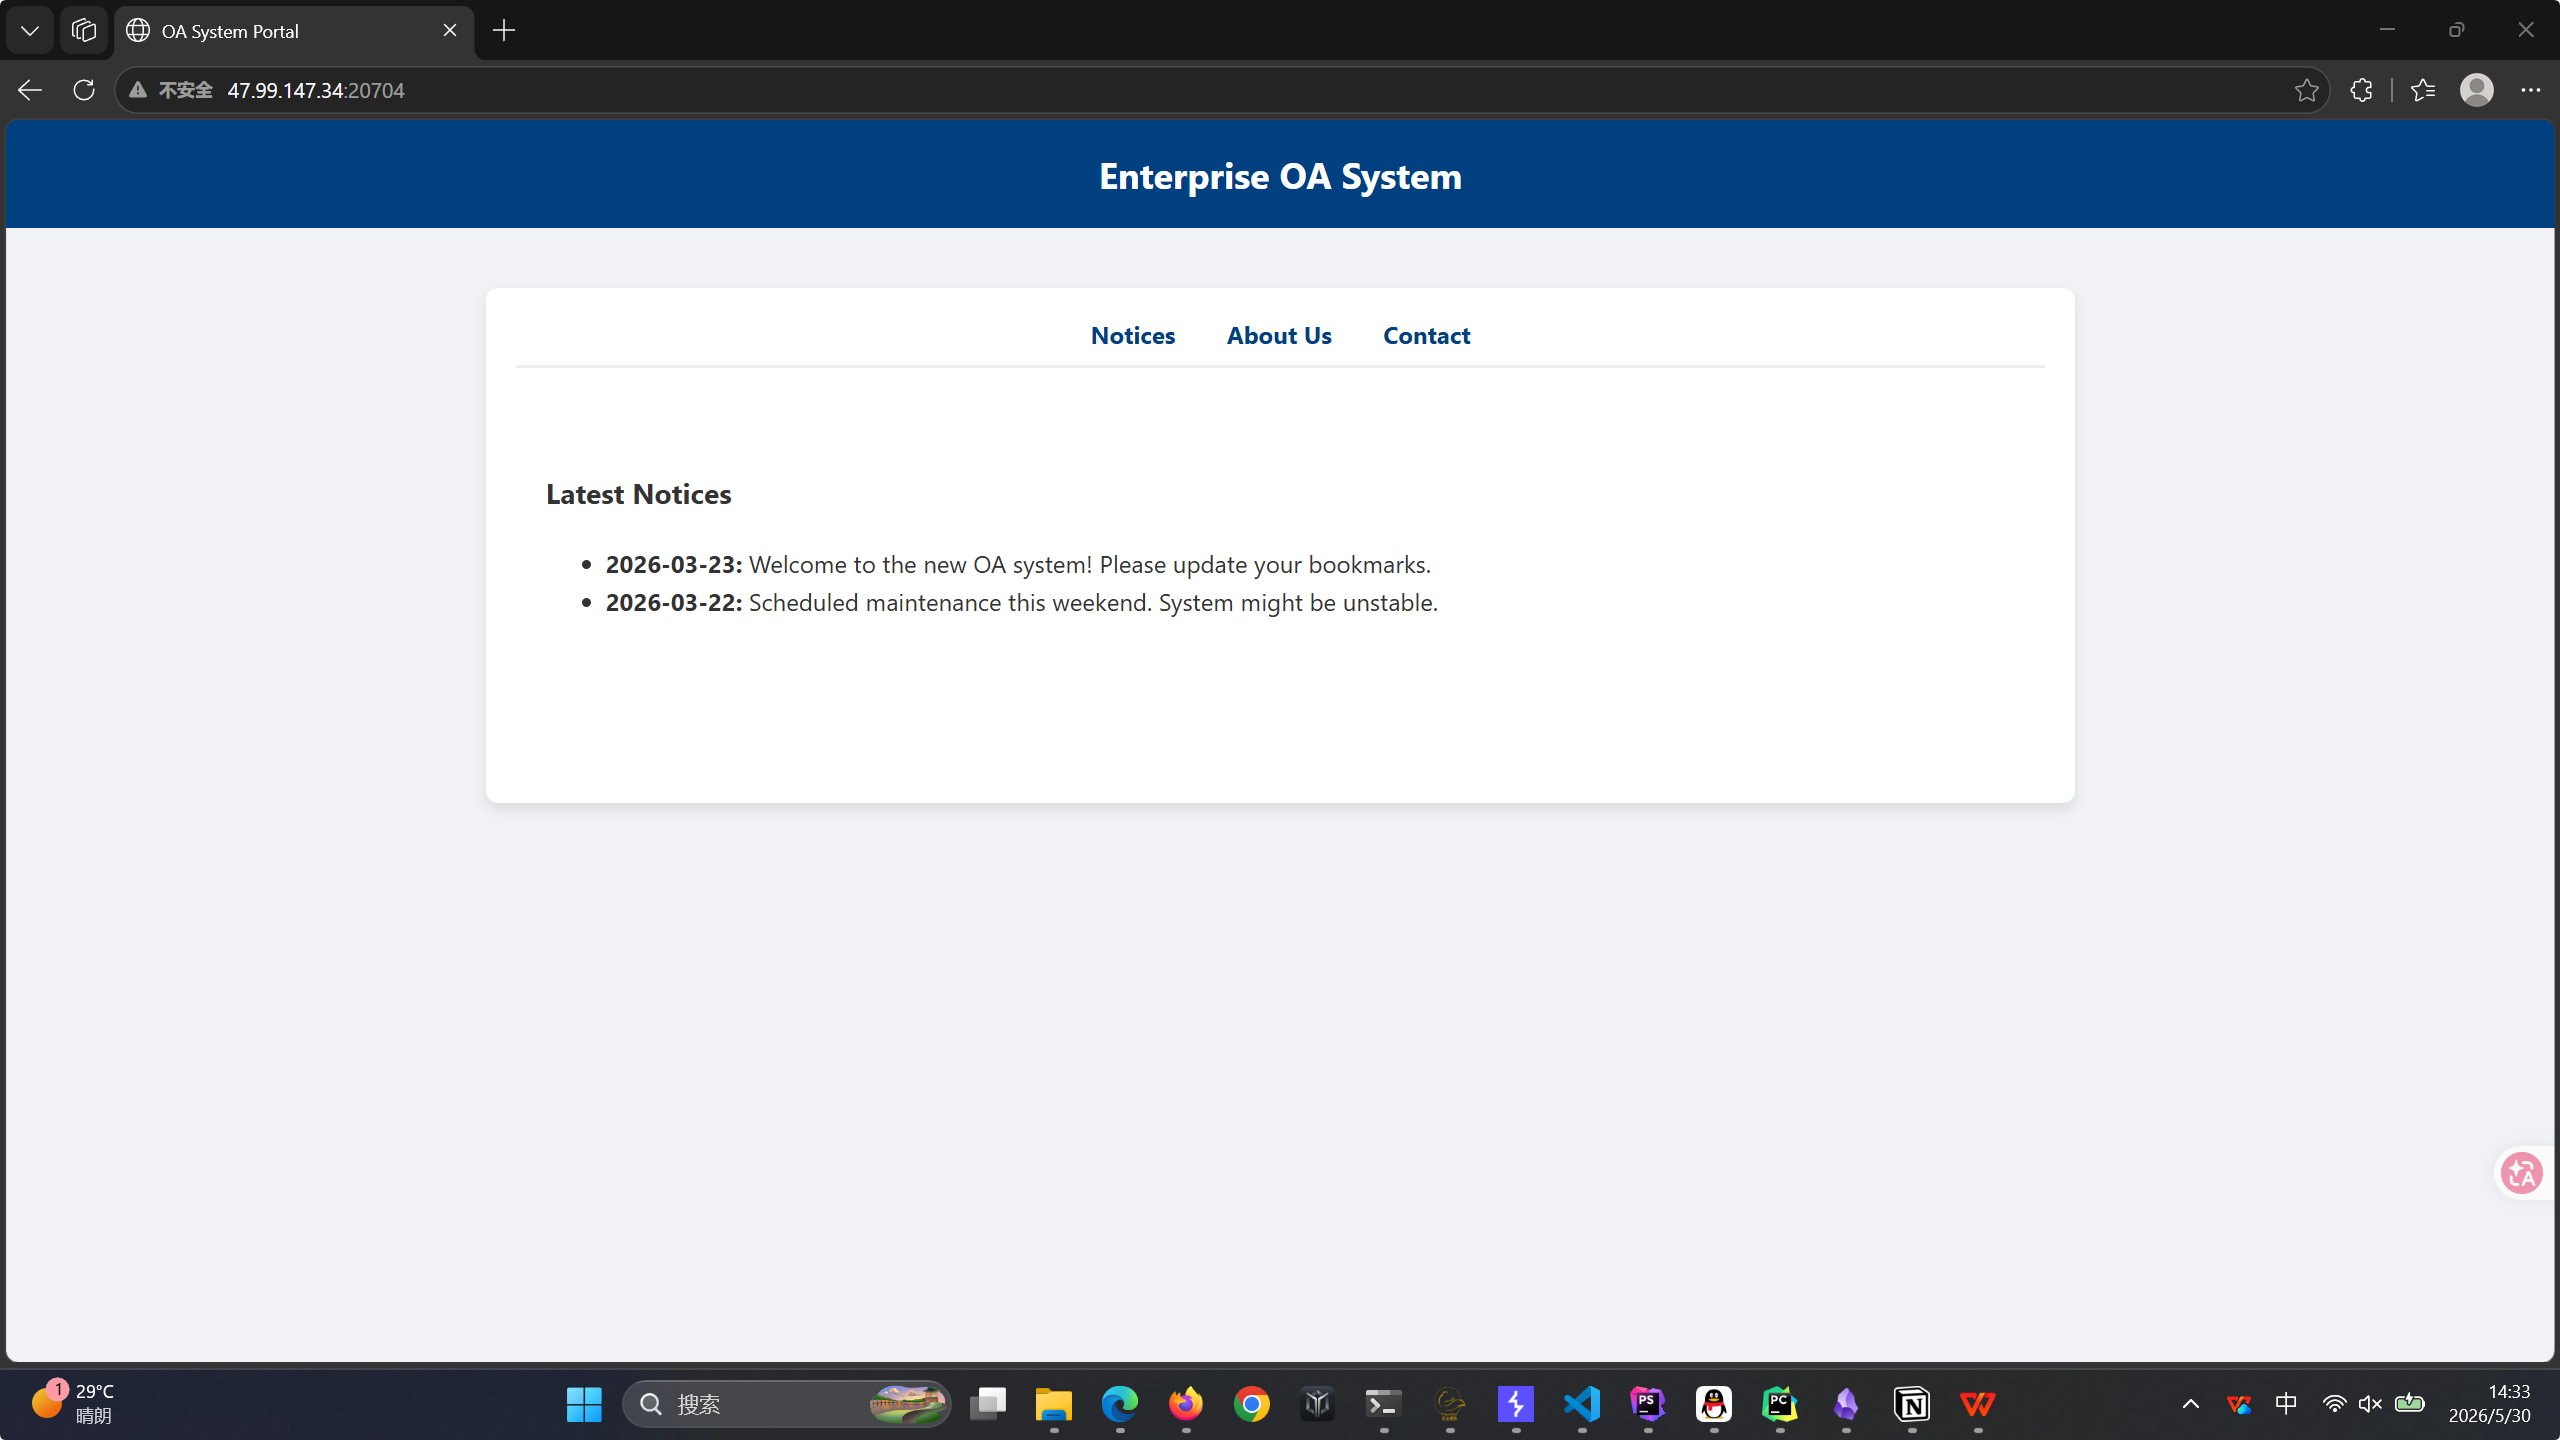Viewport: 2560px width, 1440px height.
Task: Open Wi-Fi network settings in tray
Action: click(x=2334, y=1404)
